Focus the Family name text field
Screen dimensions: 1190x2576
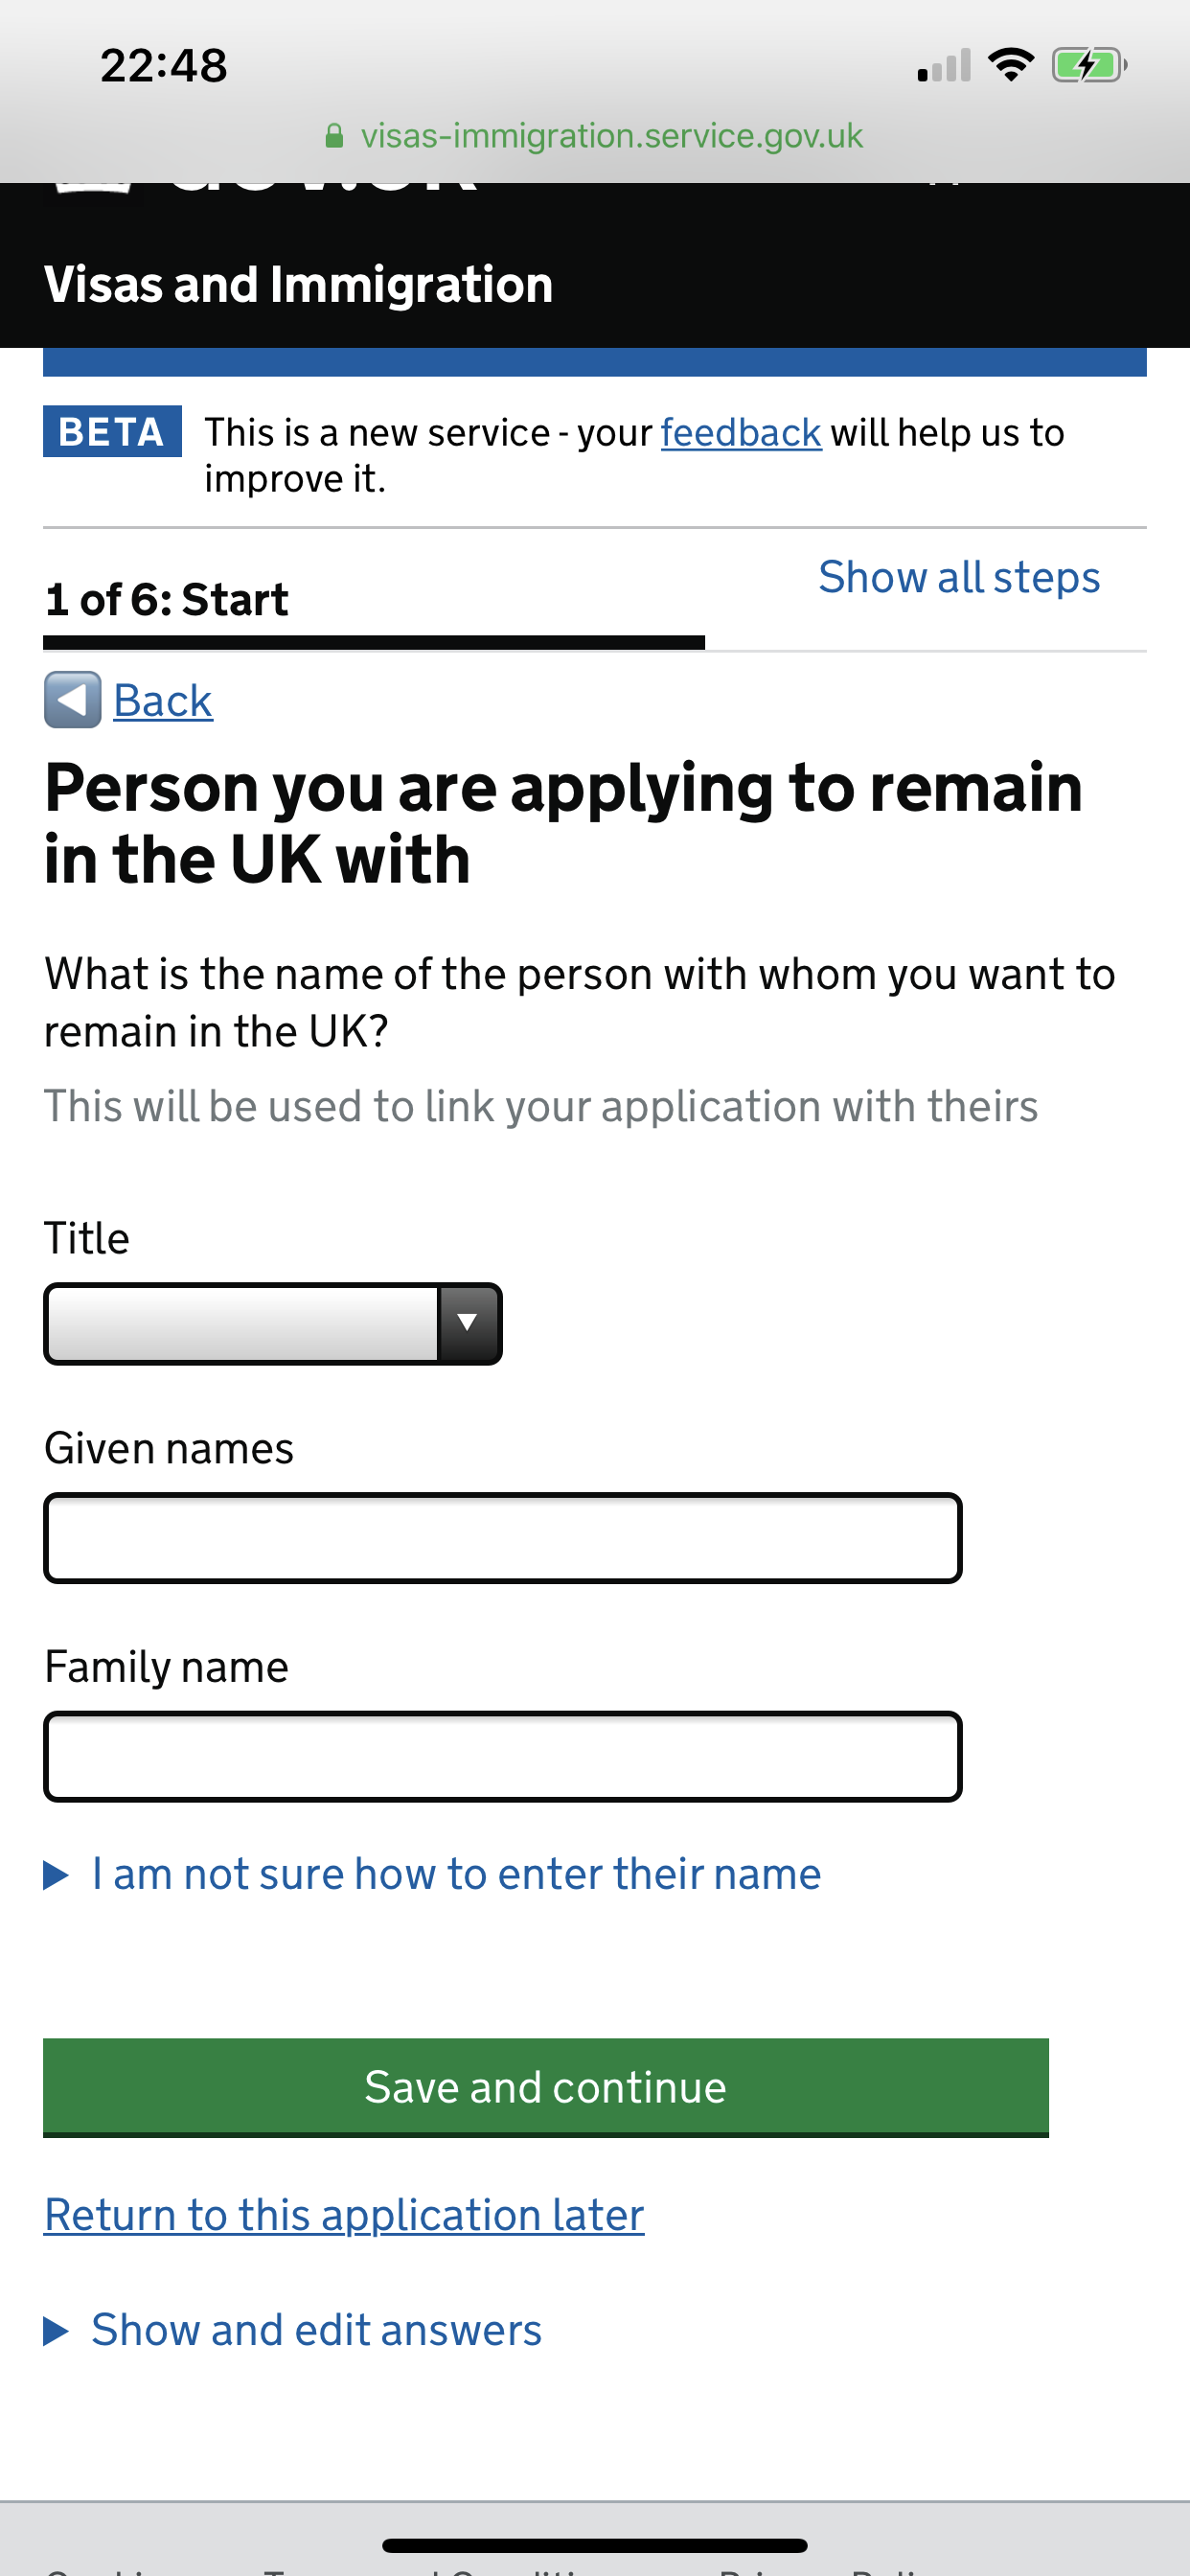click(503, 1756)
